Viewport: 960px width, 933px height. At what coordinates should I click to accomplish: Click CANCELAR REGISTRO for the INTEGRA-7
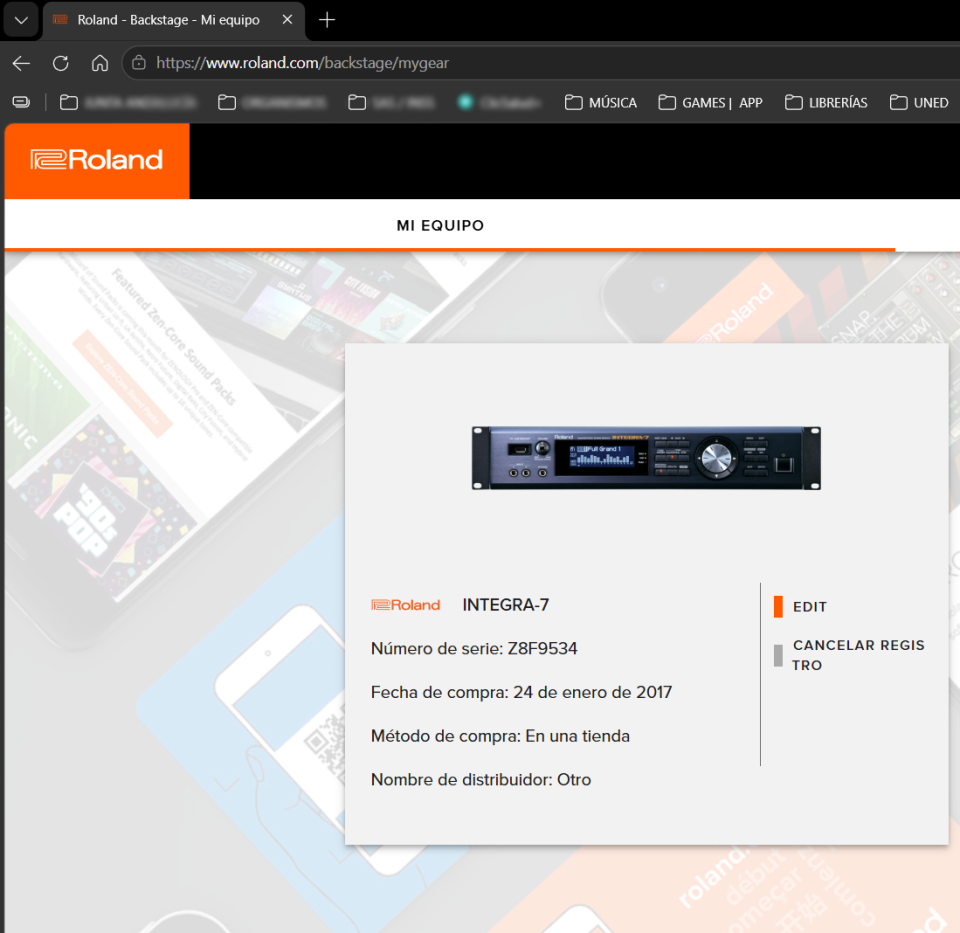(849, 655)
